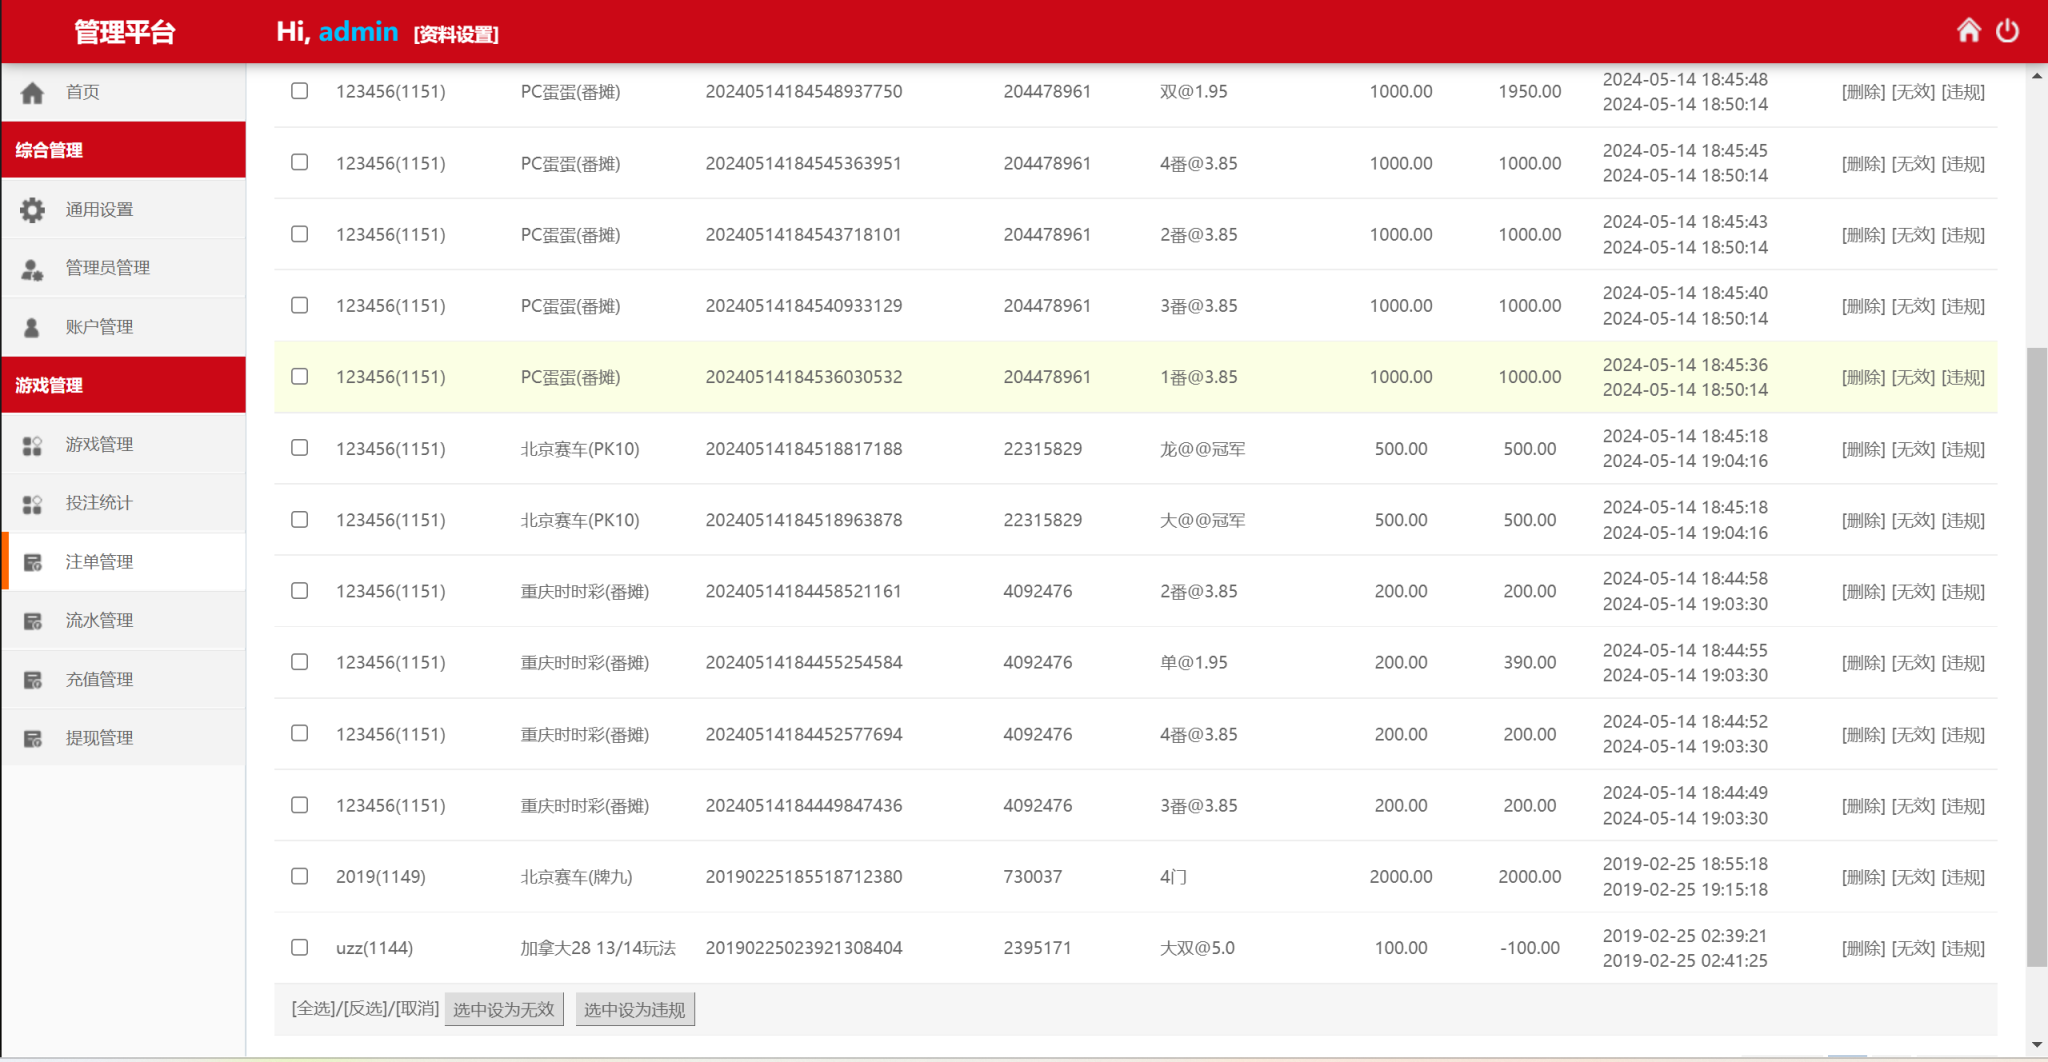This screenshot has height=1062, width=2048.
Task: Click [删除] for the 2019(1149) row
Action: click(1862, 877)
